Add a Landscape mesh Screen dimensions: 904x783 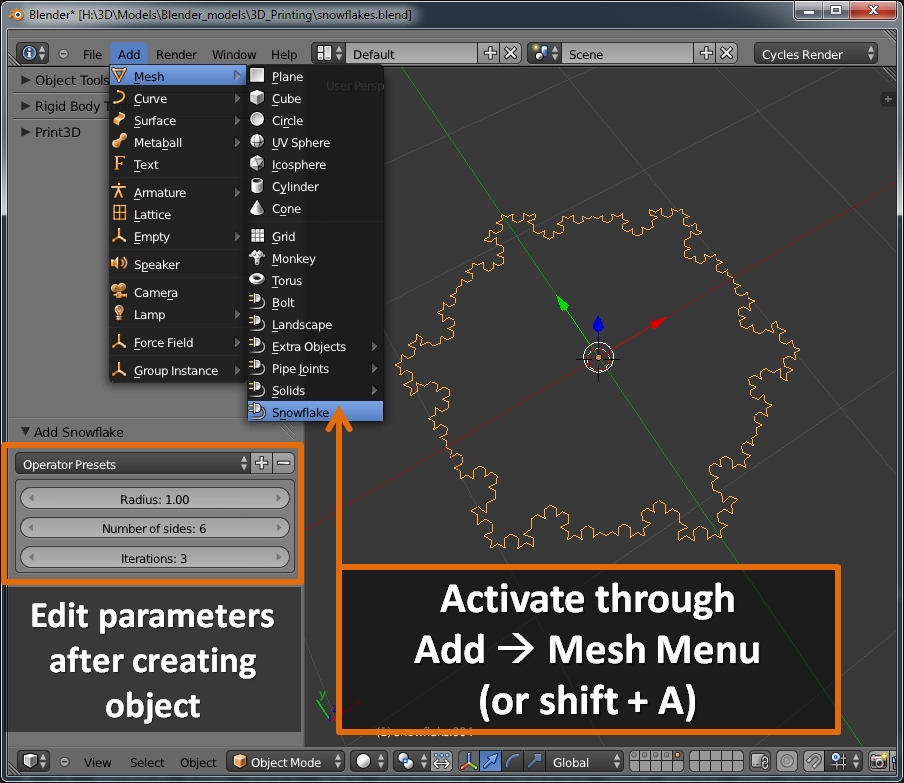click(315, 325)
